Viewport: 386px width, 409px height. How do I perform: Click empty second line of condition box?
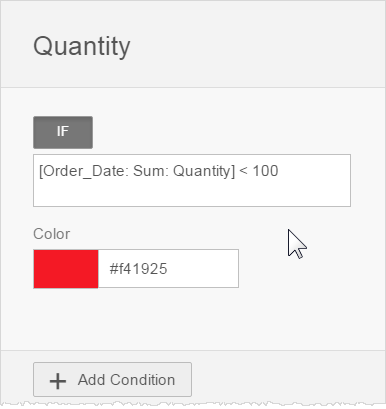pos(192,193)
